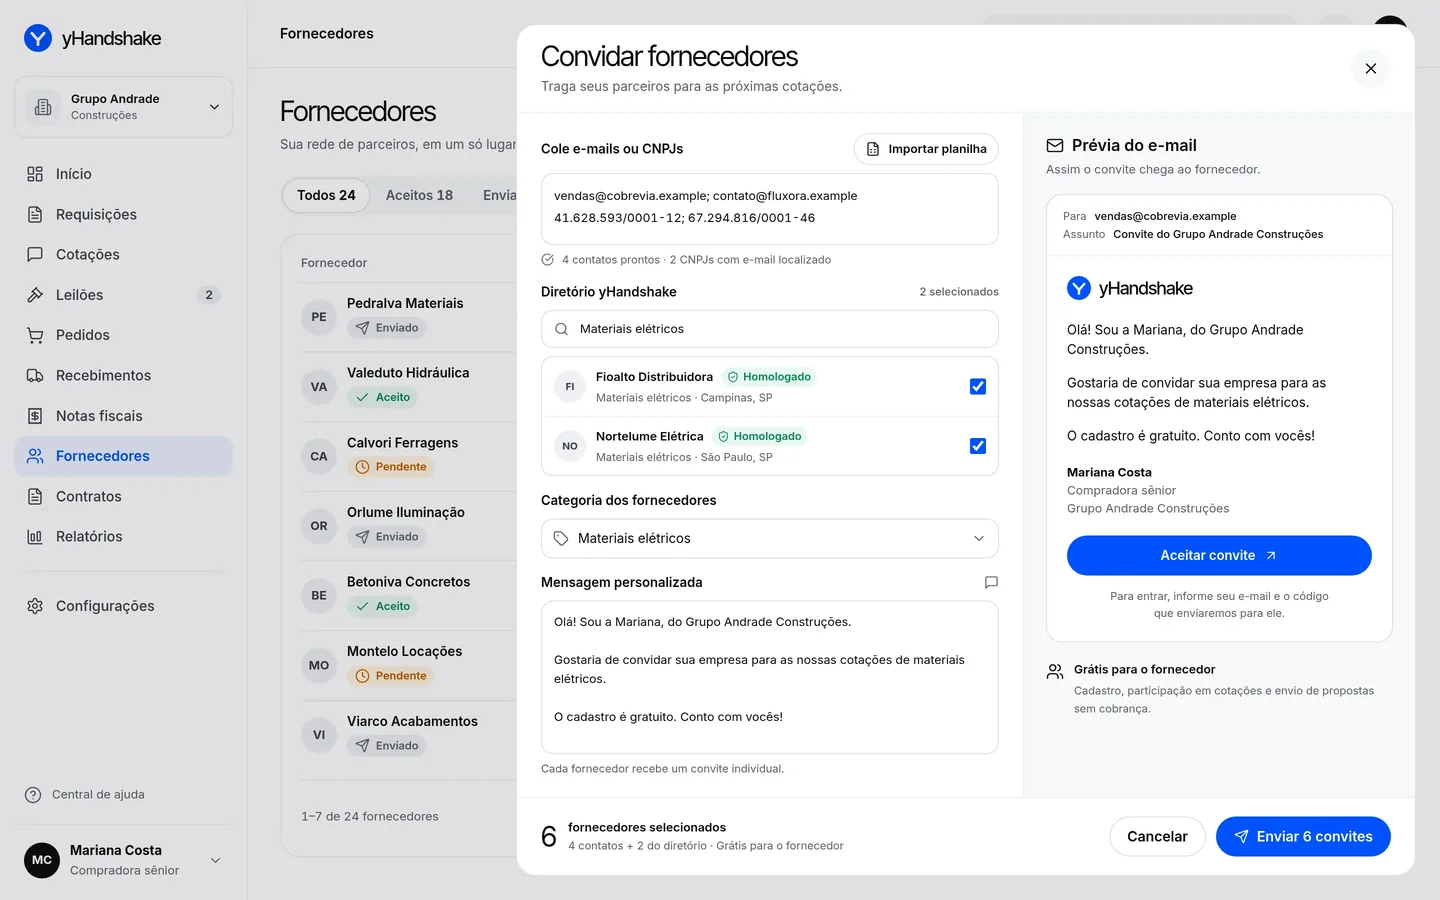Click the VA avatar of Valeduto Hidráulica
Screen dimensions: 1440x900
point(319,387)
